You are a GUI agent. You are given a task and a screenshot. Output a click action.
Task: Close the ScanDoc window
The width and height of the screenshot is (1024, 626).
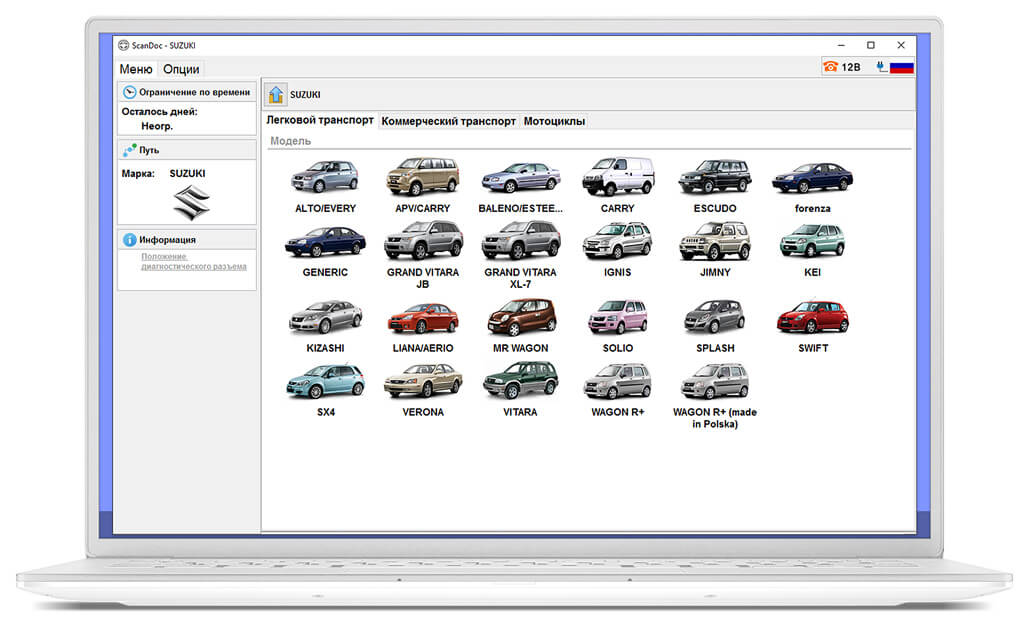tap(901, 45)
